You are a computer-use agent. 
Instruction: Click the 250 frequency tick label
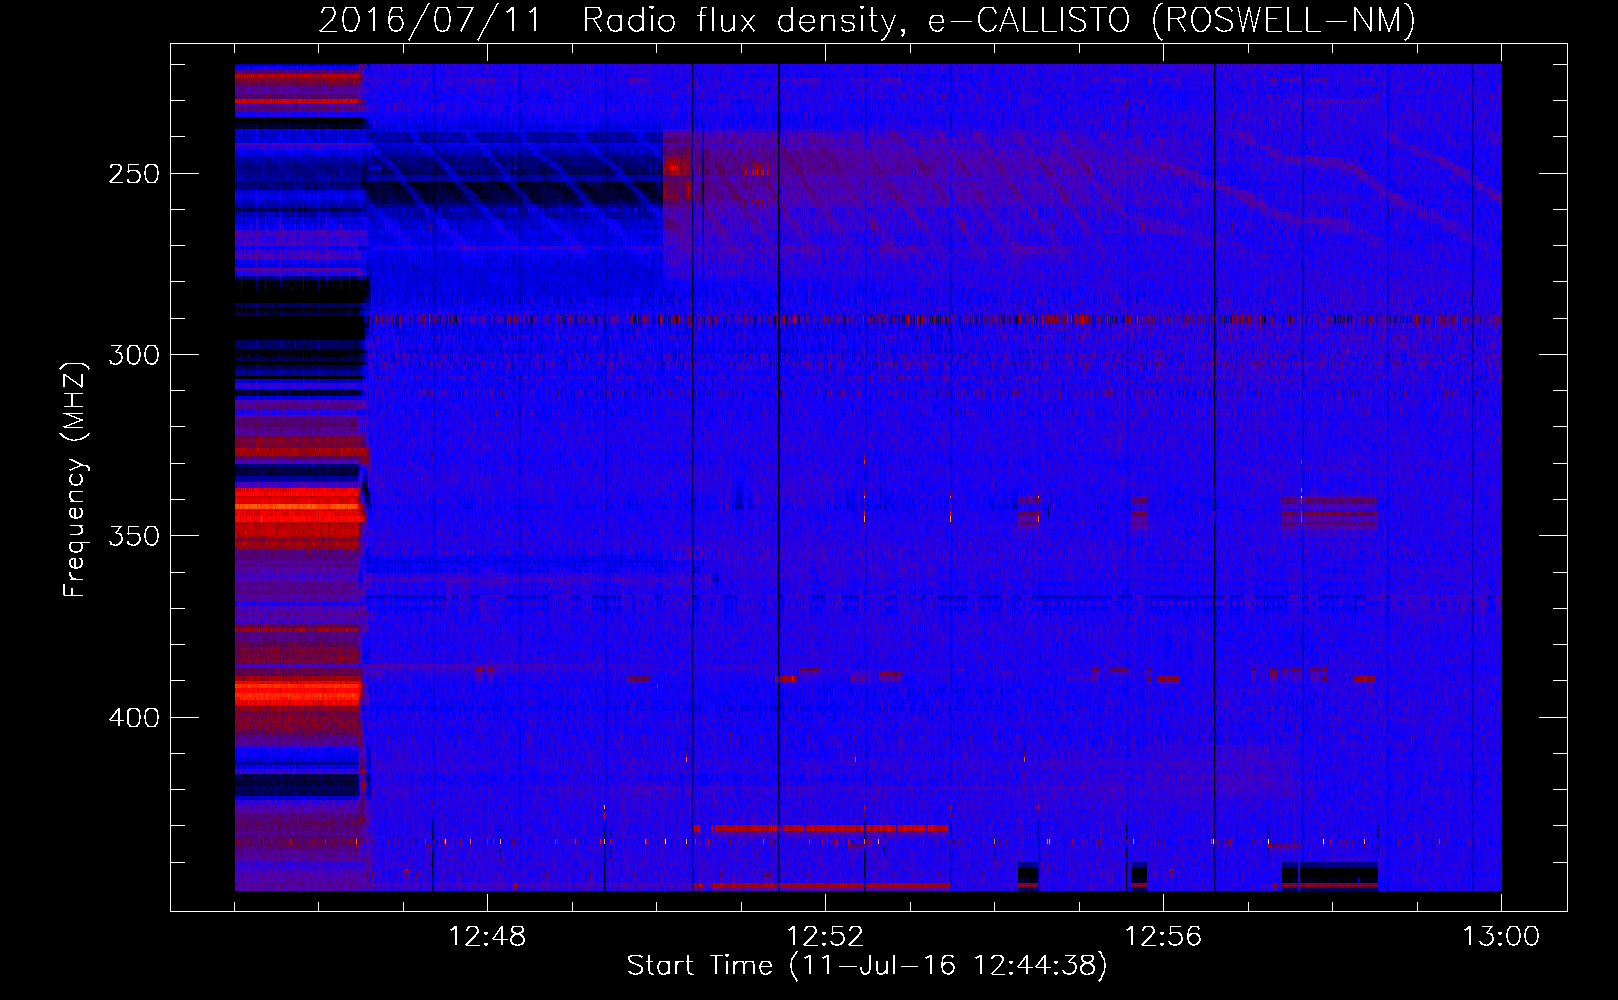click(135, 174)
